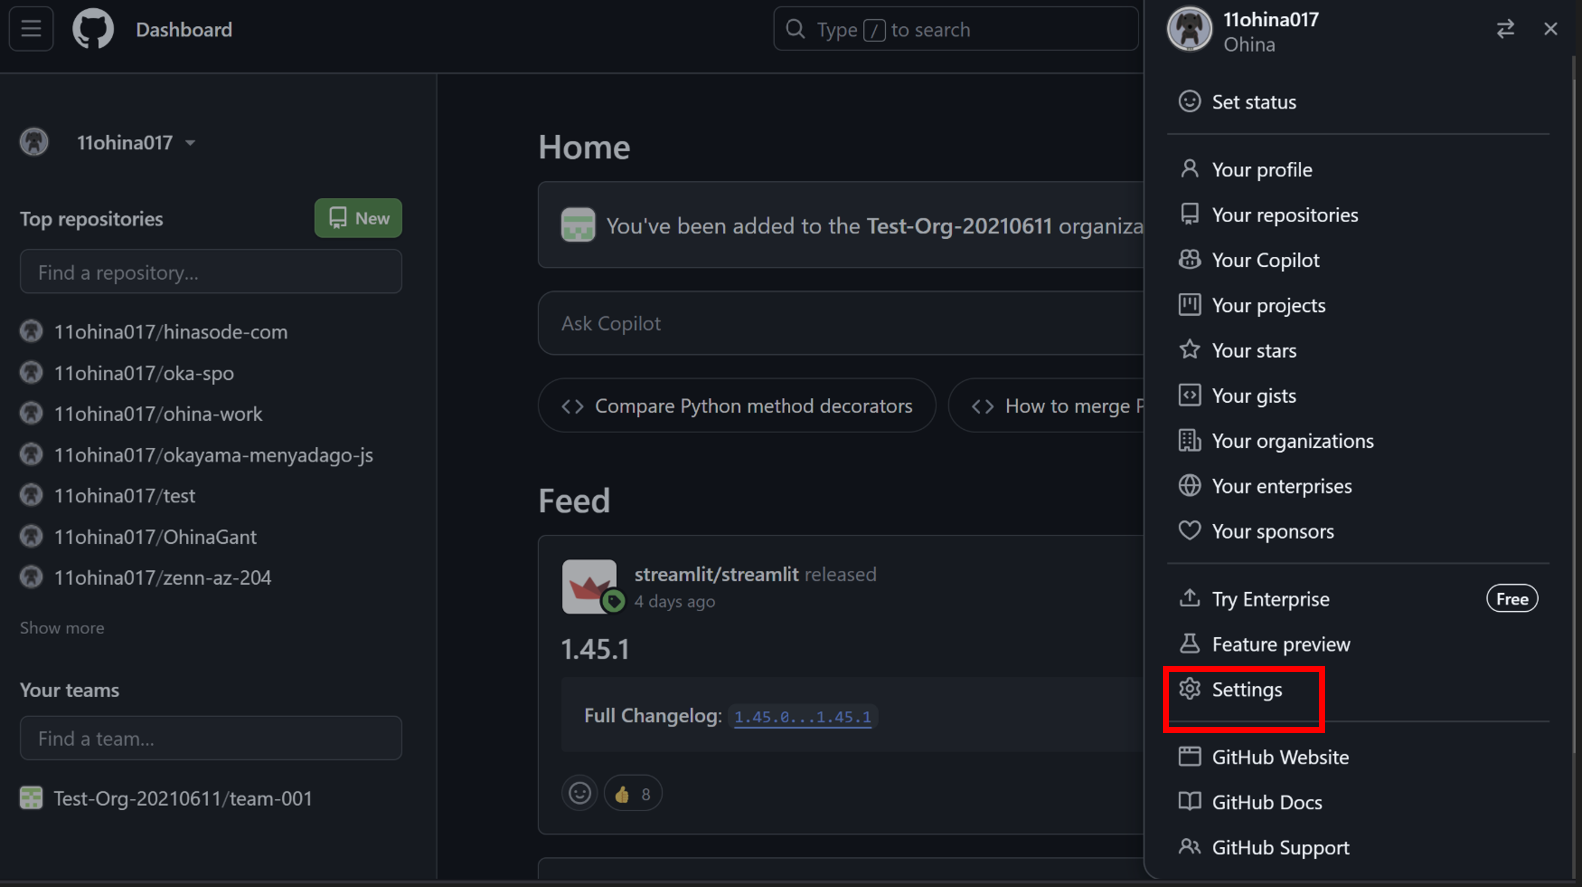Image resolution: width=1582 pixels, height=887 pixels.
Task: Open streamlit/streamlit link in feed
Action: tap(716, 574)
